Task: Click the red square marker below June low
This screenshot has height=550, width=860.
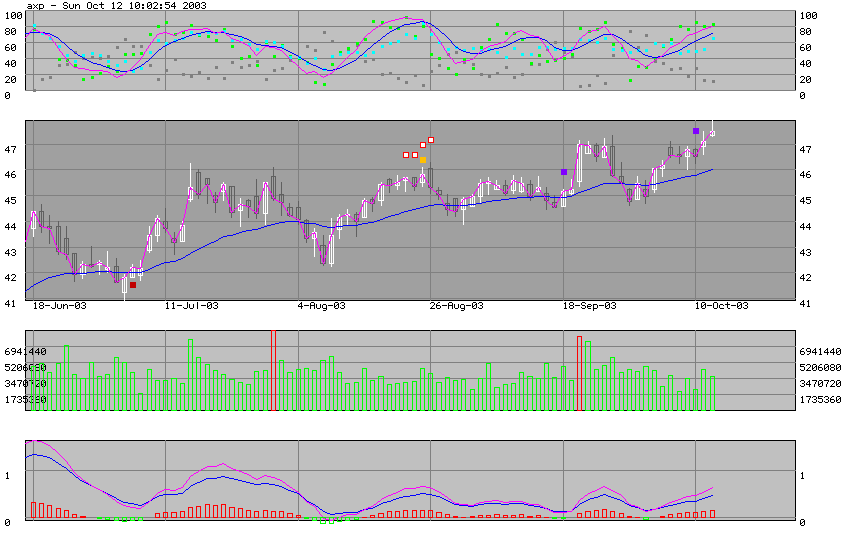Action: pos(133,285)
